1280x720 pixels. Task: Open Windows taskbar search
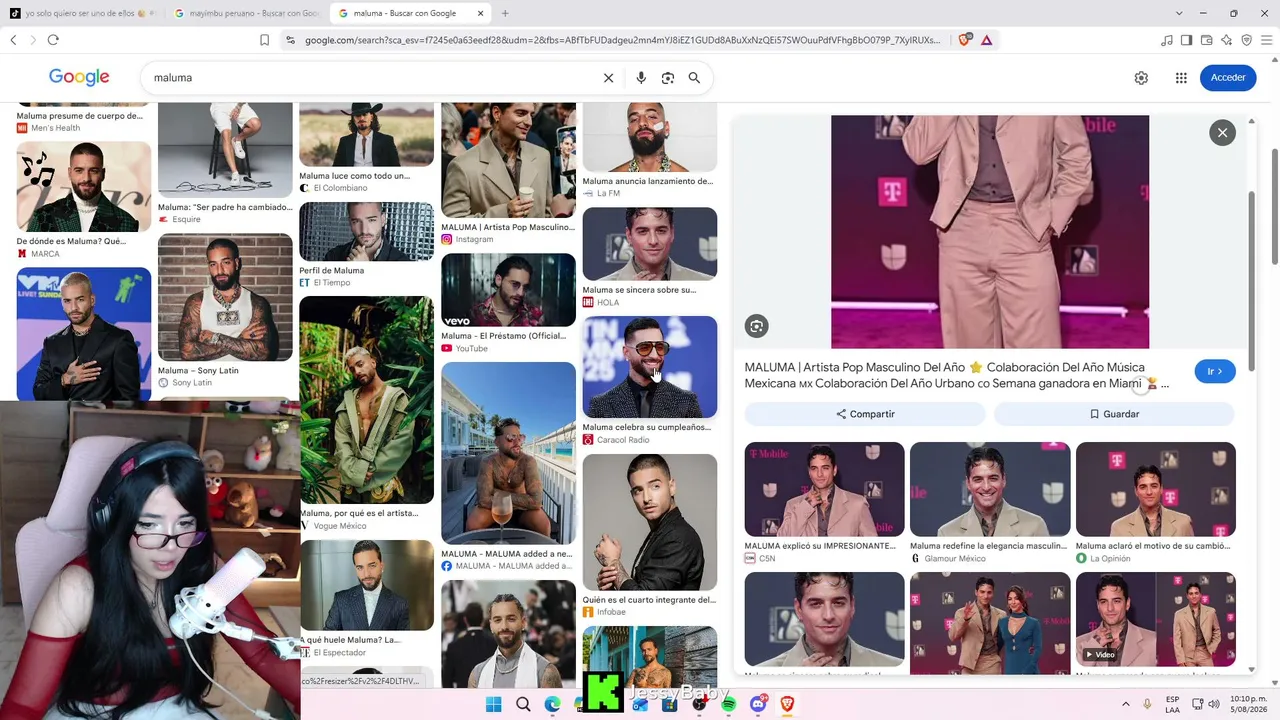pyautogui.click(x=523, y=705)
